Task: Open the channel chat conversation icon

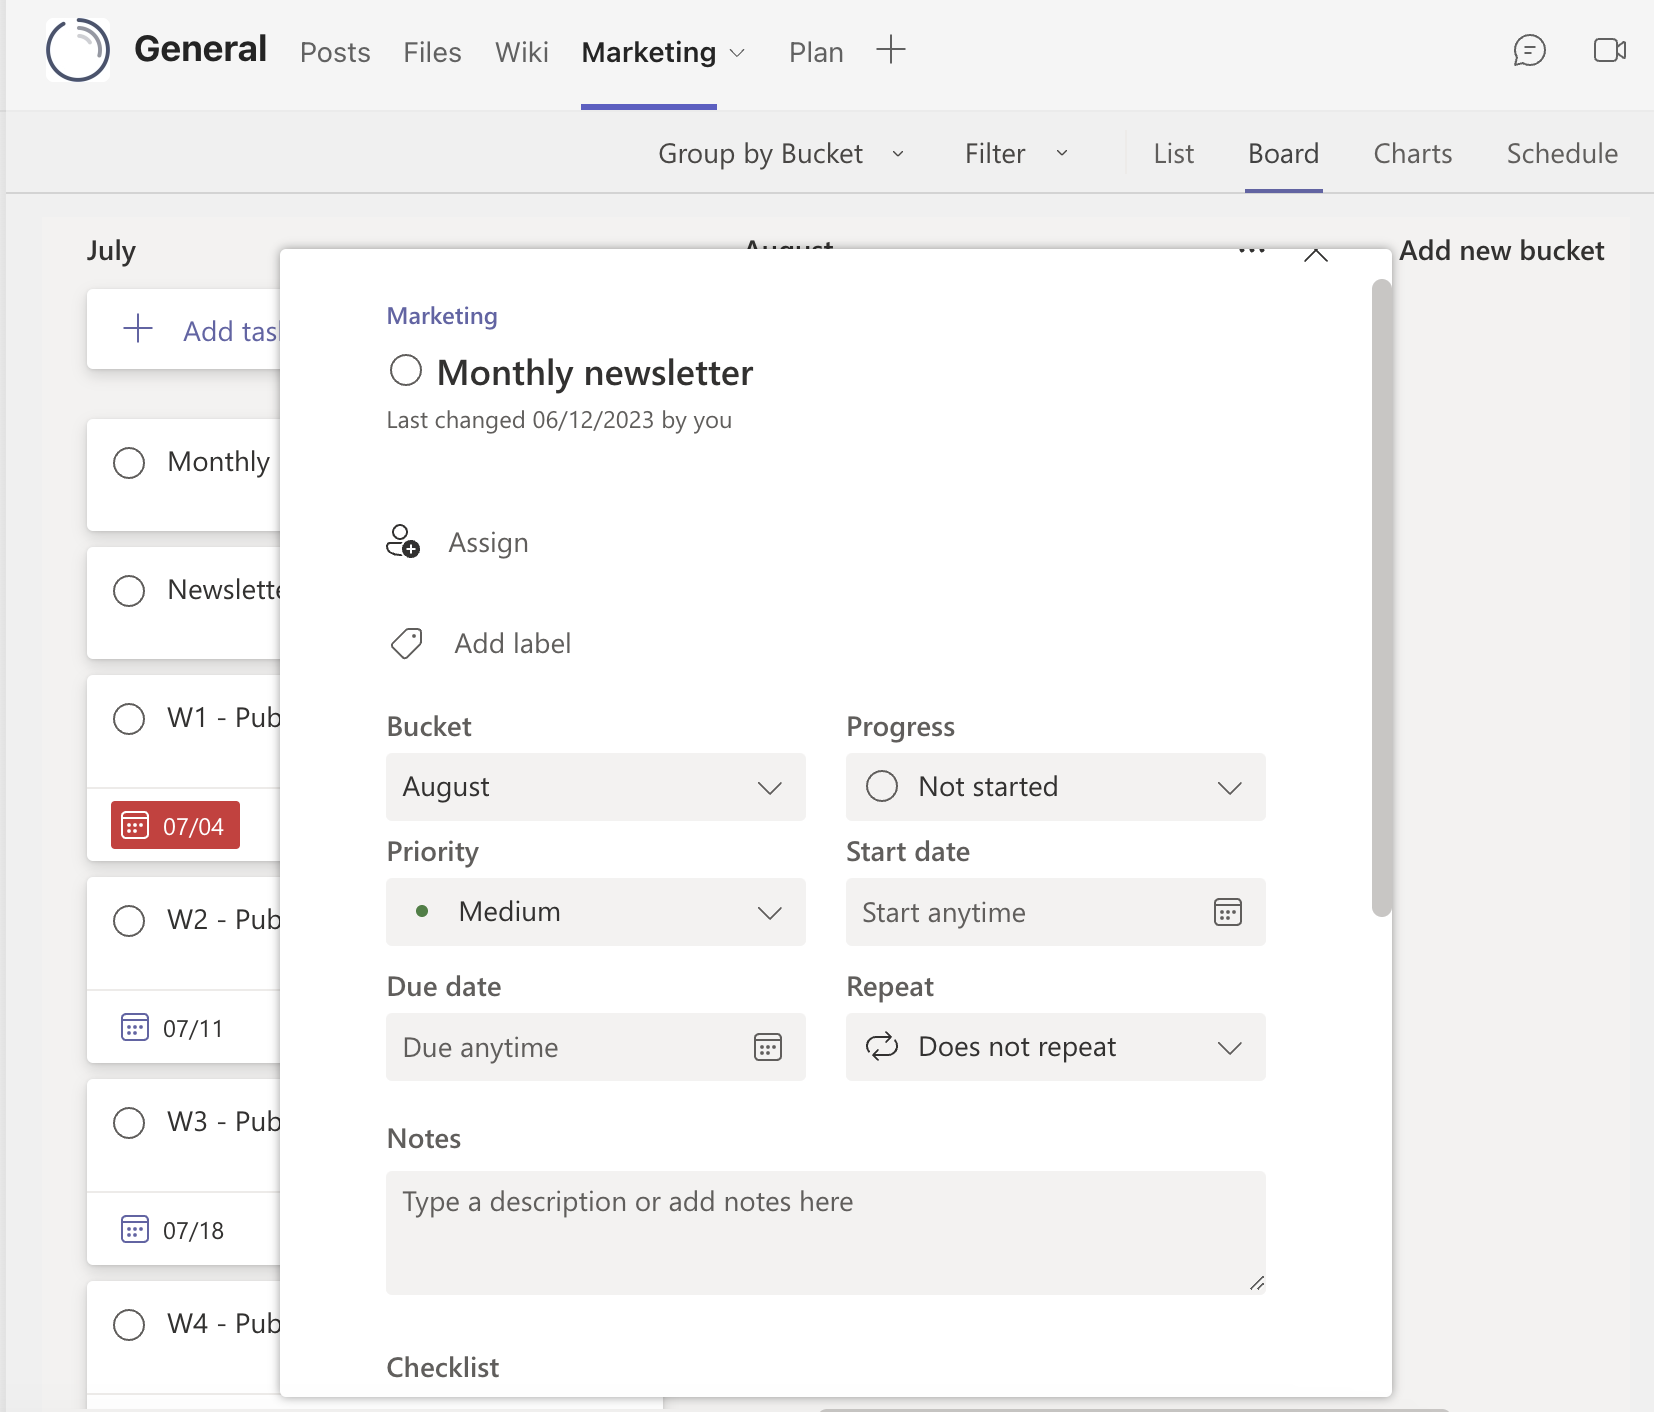Action: [x=1529, y=51]
